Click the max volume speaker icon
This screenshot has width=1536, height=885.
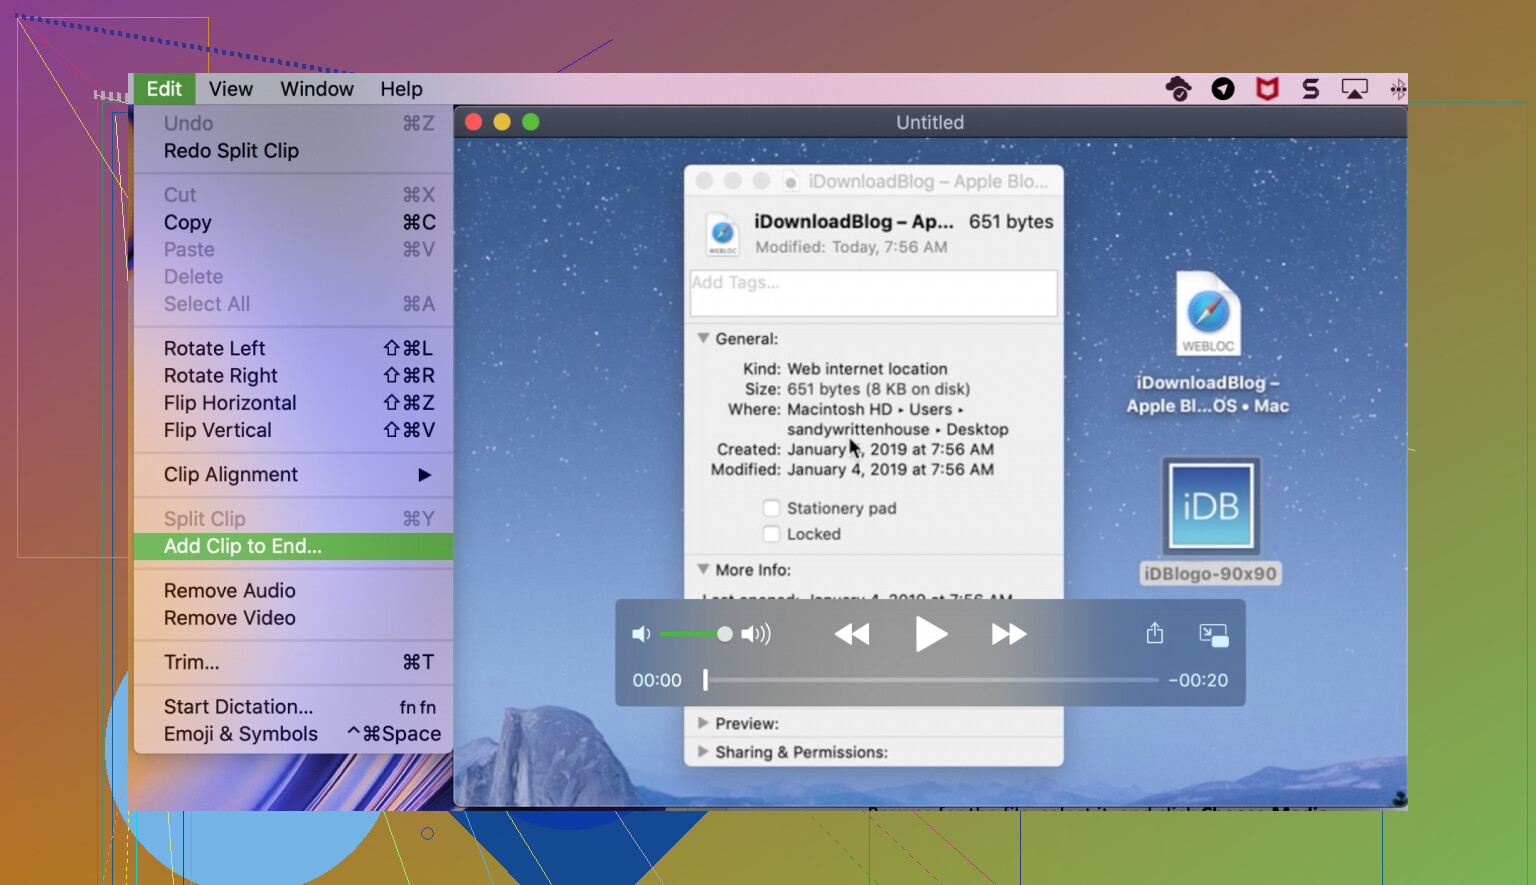click(x=756, y=634)
